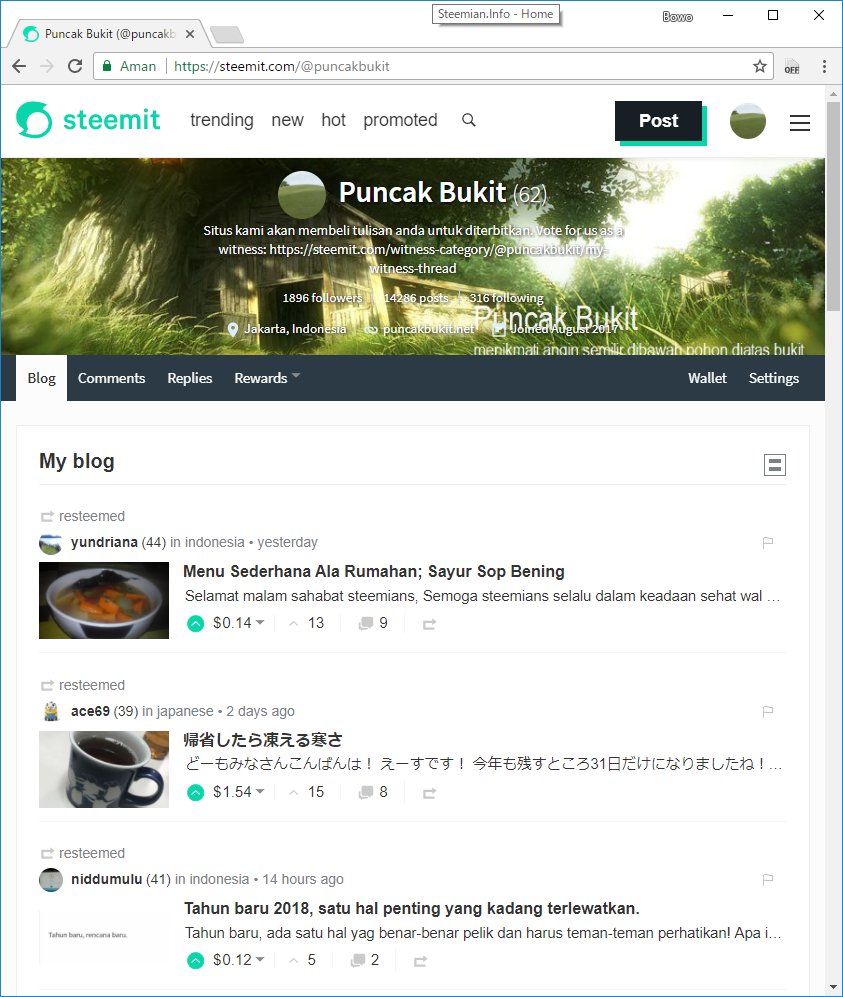Click the vertical scrollbar thumb
The height and width of the screenshot is (997, 843).
(833, 206)
